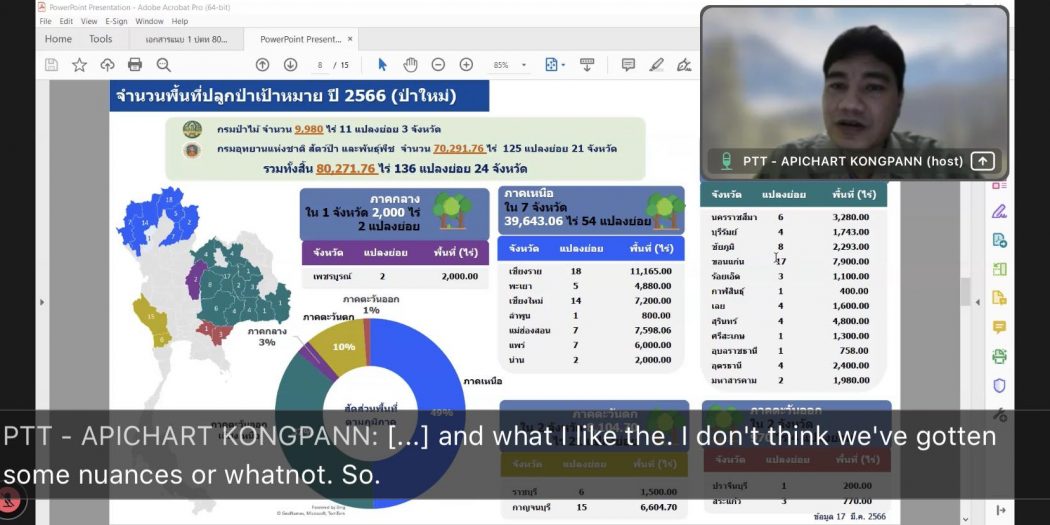Click the current page number field

[x=320, y=65]
